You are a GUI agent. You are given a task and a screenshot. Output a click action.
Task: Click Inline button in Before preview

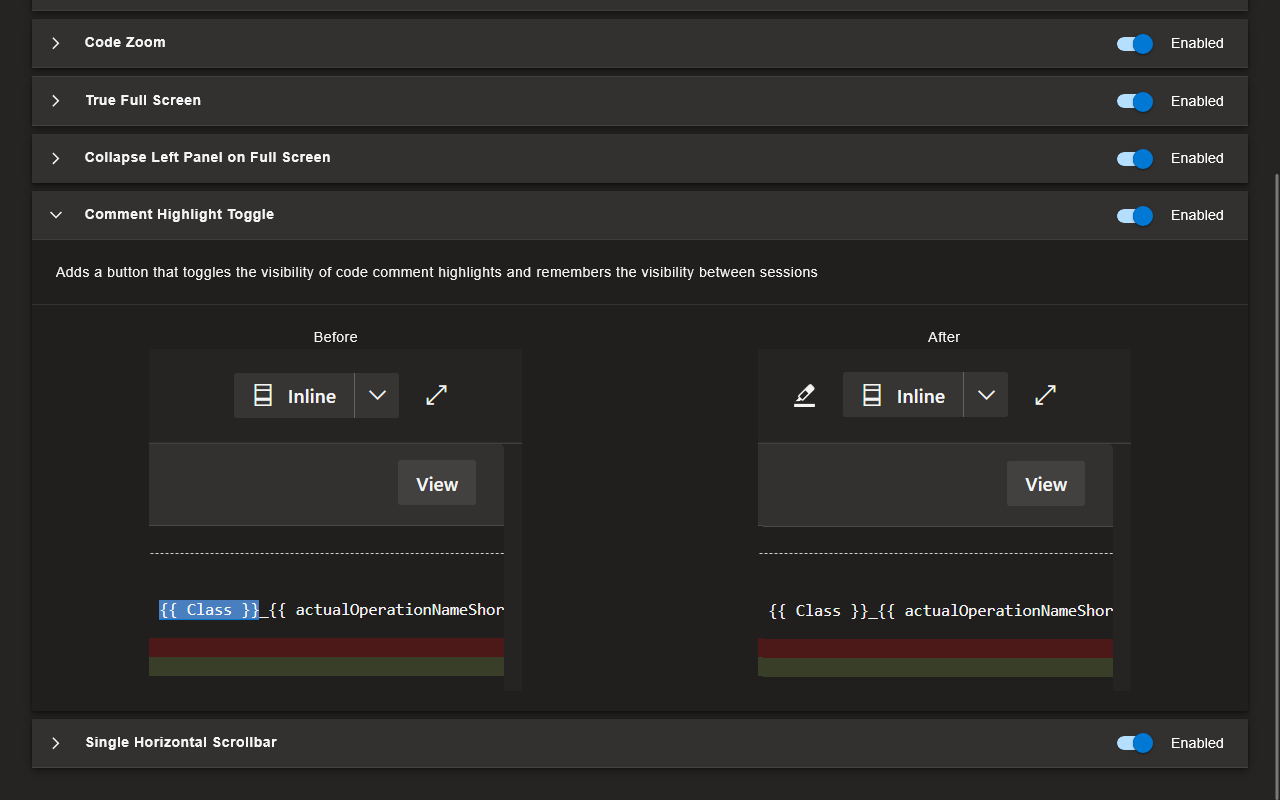point(294,396)
